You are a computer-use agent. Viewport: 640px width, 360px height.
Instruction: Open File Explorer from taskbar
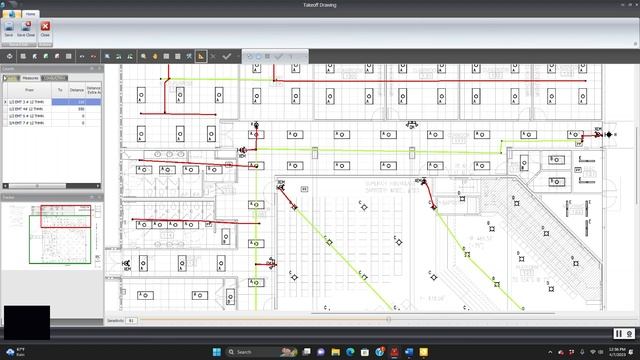click(336, 352)
